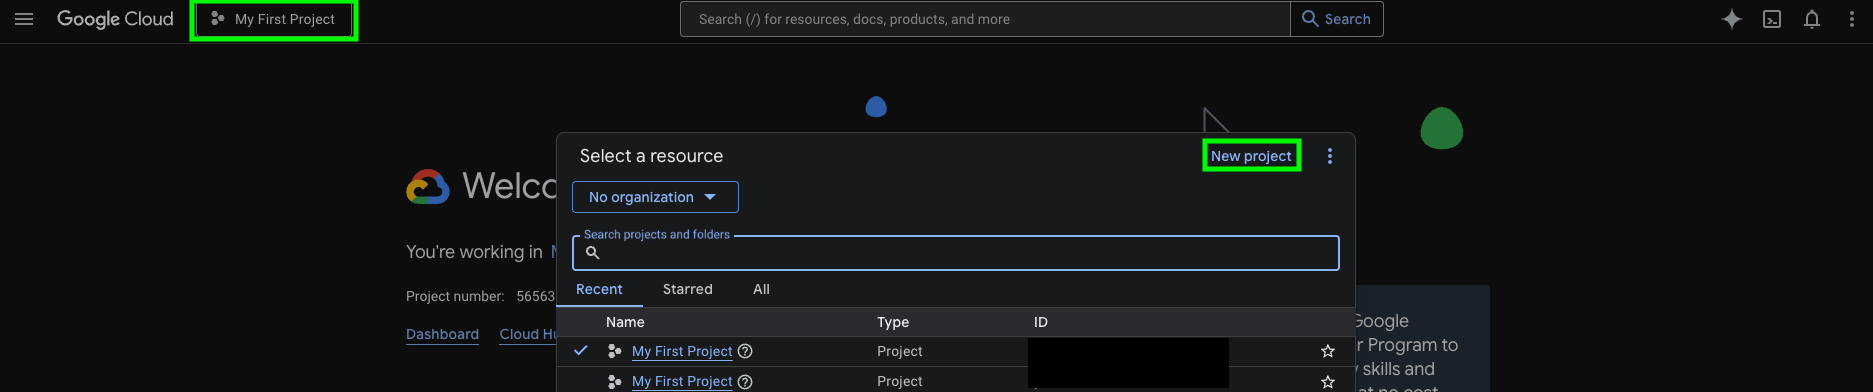Click the ID column header
The width and height of the screenshot is (1873, 392).
[1041, 322]
